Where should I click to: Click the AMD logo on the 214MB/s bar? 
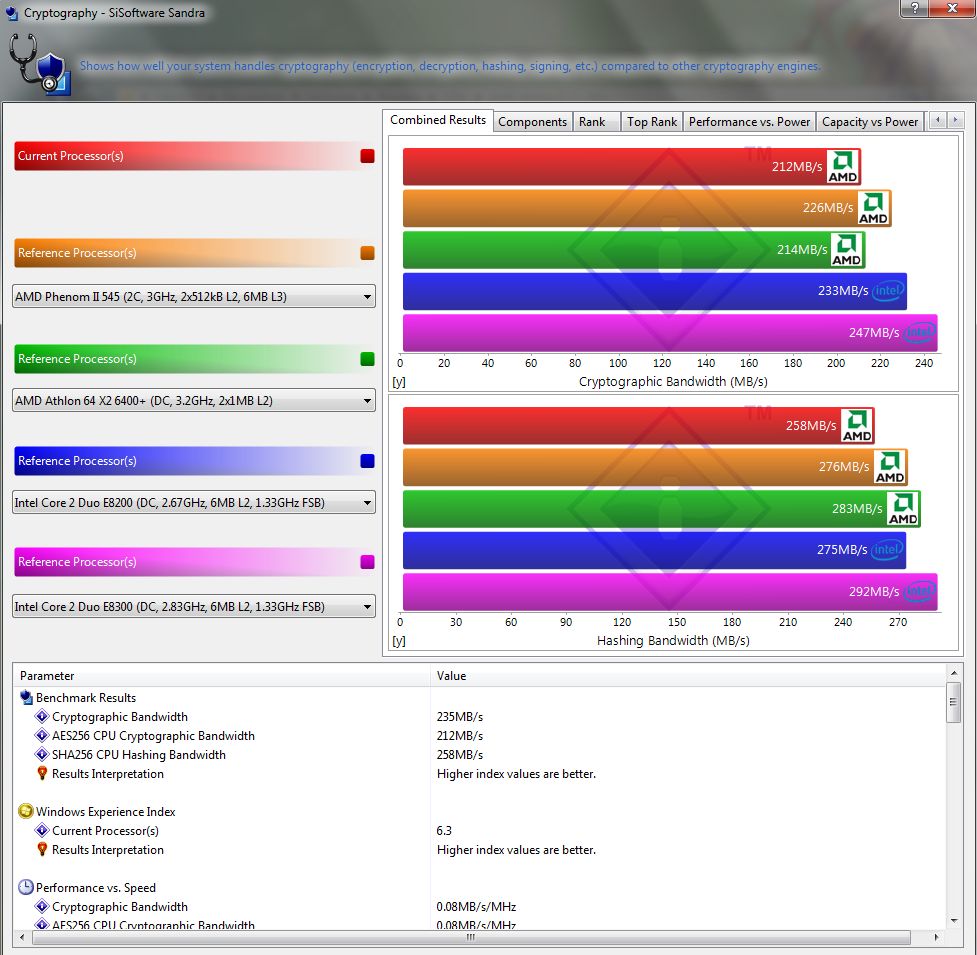(847, 249)
